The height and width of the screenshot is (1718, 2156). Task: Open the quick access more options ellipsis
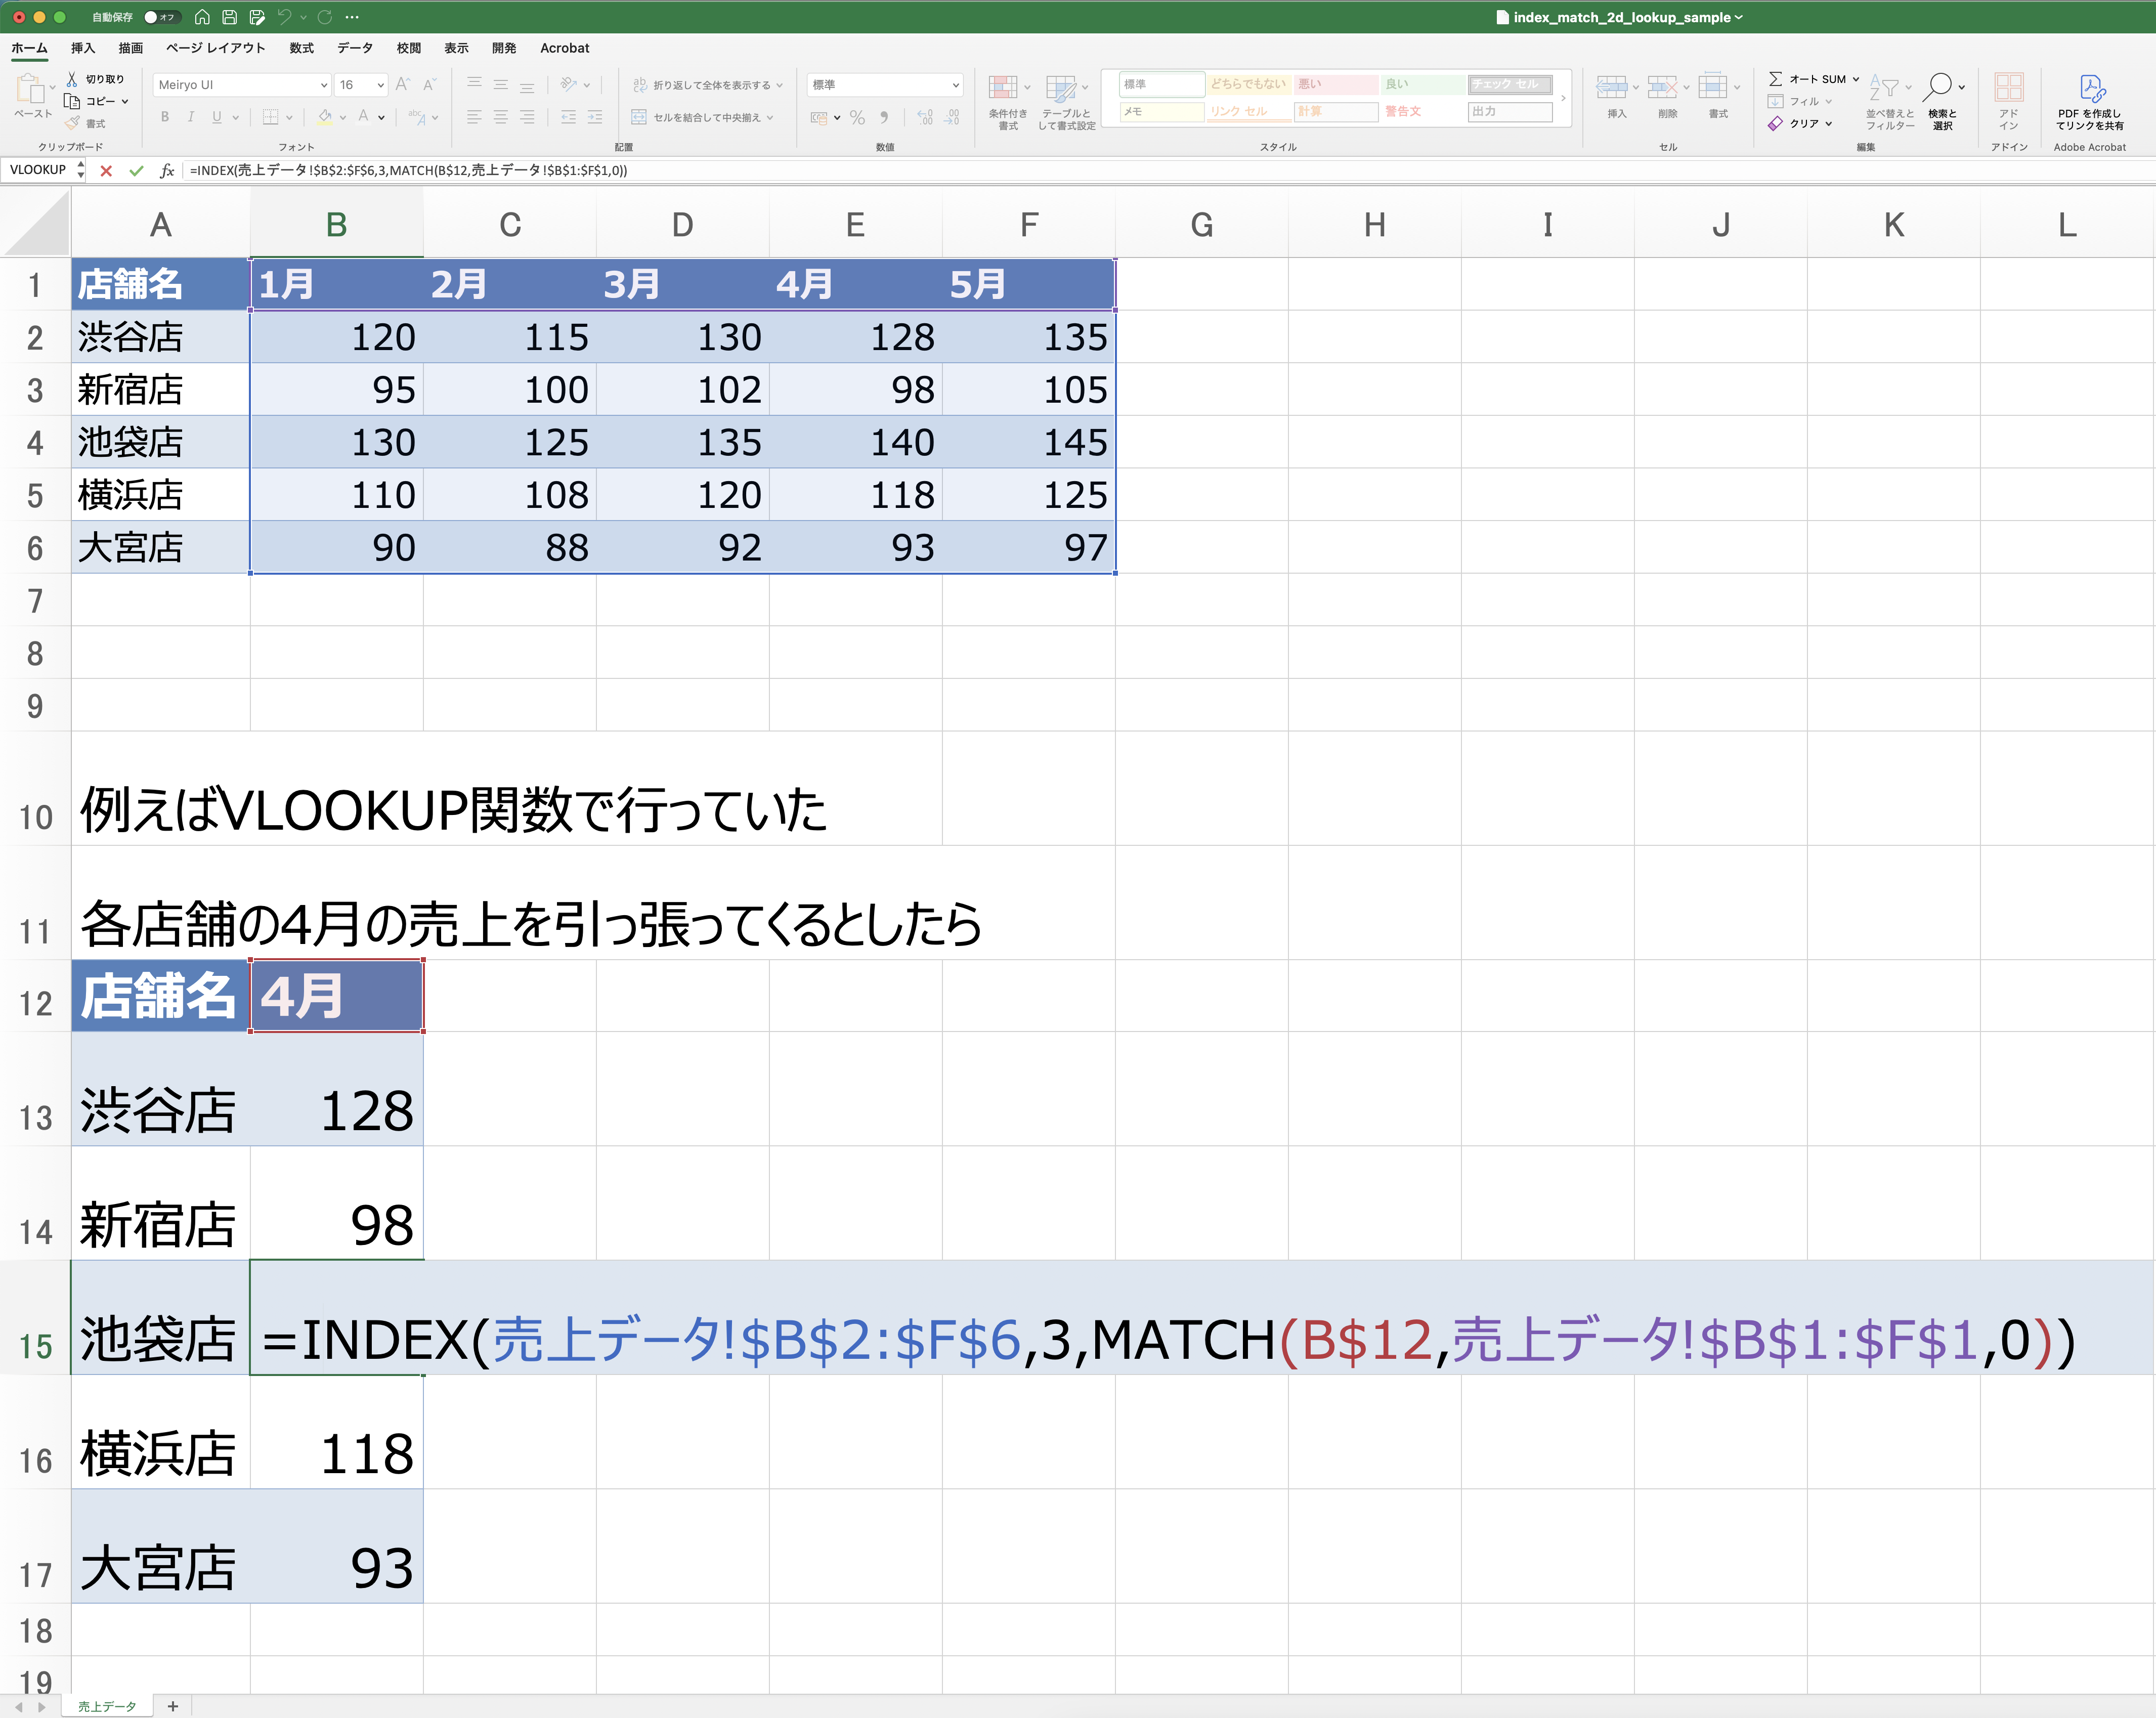pos(352,17)
